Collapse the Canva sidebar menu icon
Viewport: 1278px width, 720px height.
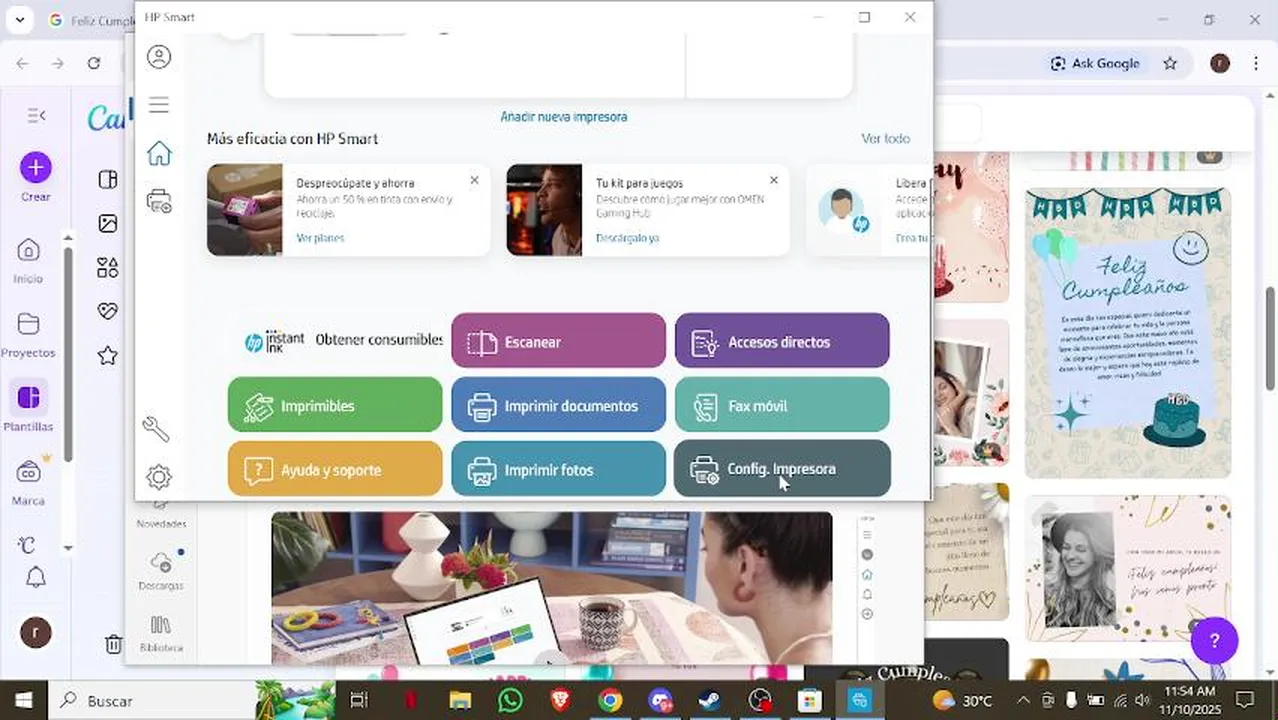tap(36, 116)
